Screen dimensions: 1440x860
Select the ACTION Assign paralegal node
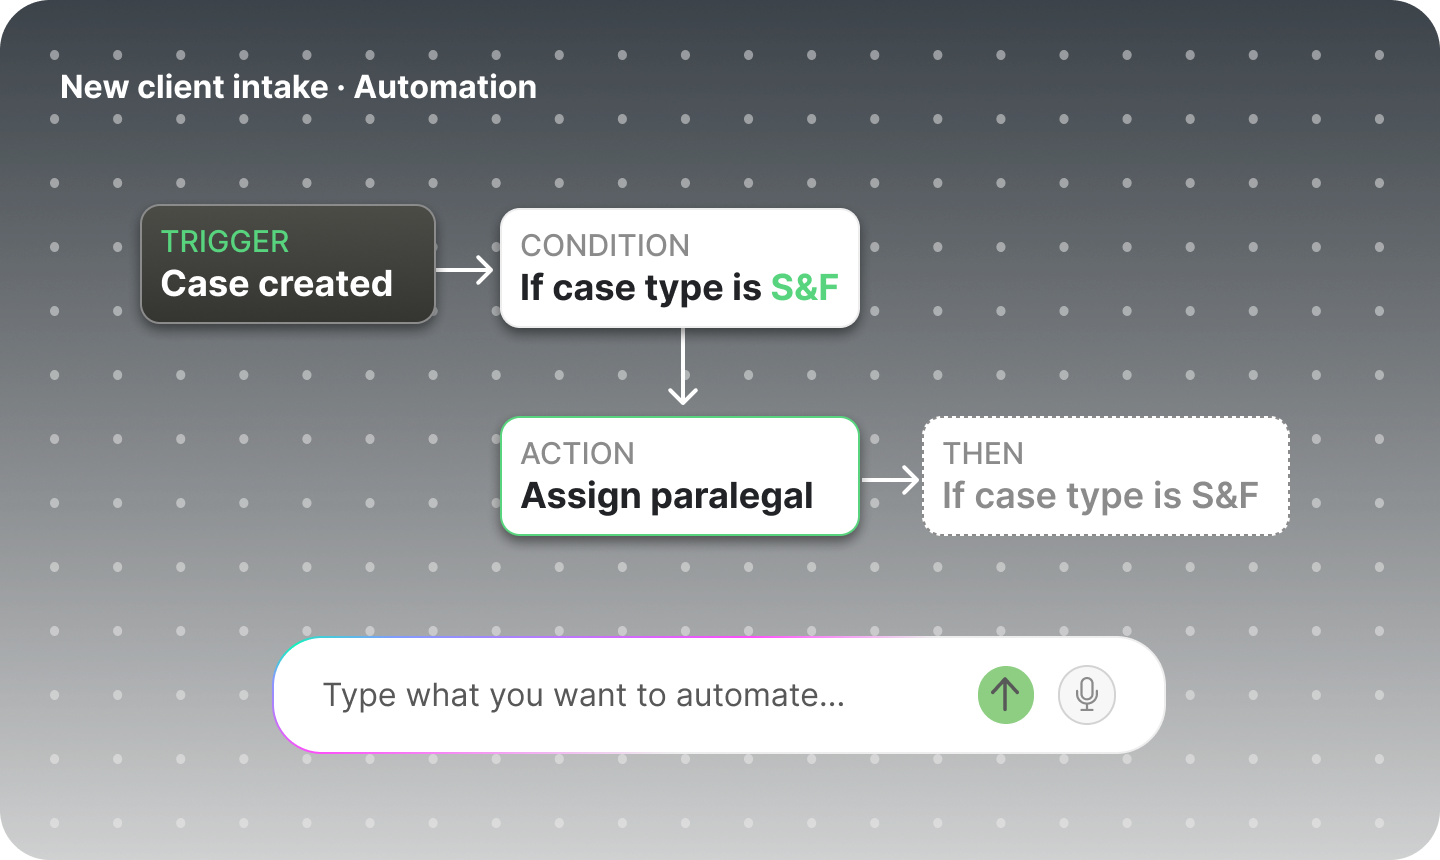[x=680, y=476]
